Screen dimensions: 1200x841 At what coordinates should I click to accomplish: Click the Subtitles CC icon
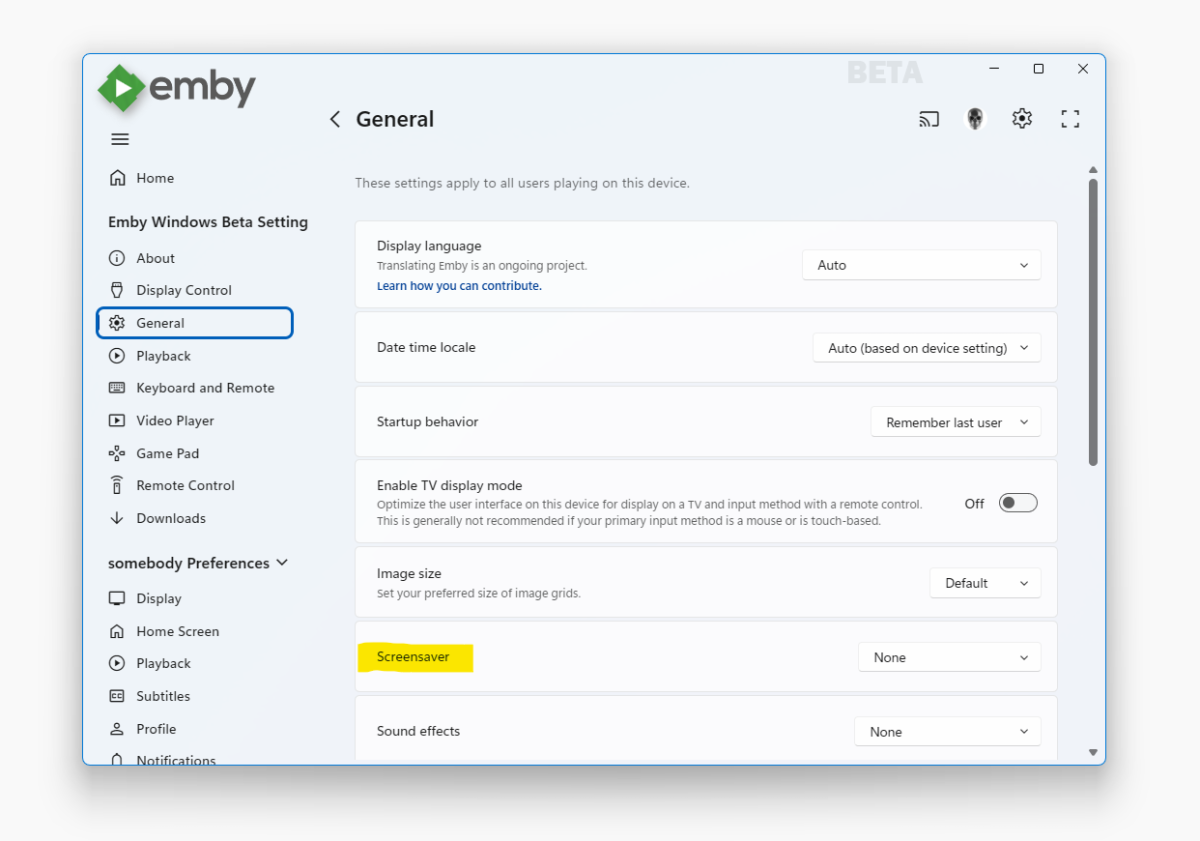click(117, 696)
